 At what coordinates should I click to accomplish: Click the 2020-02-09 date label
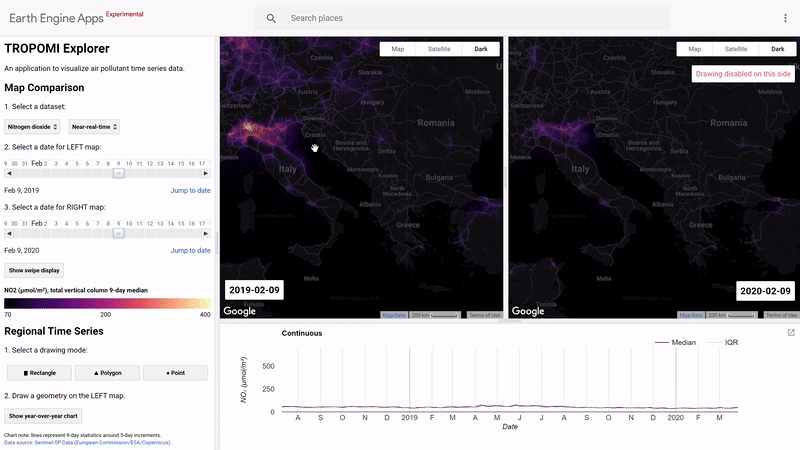[x=765, y=291]
